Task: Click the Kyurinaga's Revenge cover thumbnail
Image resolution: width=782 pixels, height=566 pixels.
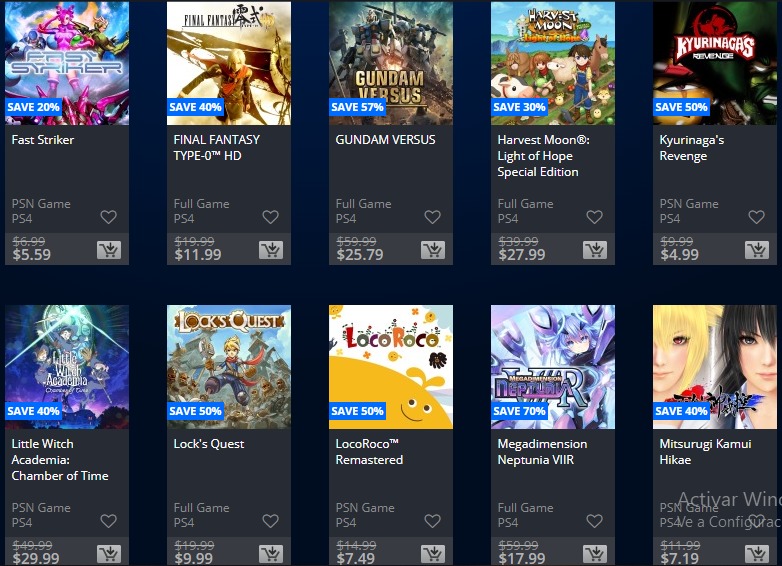Action: pos(715,63)
